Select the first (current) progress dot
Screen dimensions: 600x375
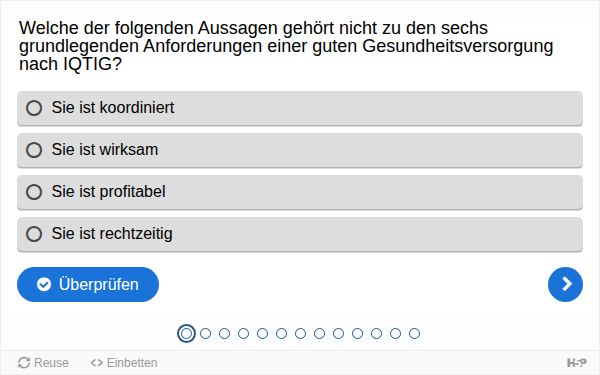point(186,333)
